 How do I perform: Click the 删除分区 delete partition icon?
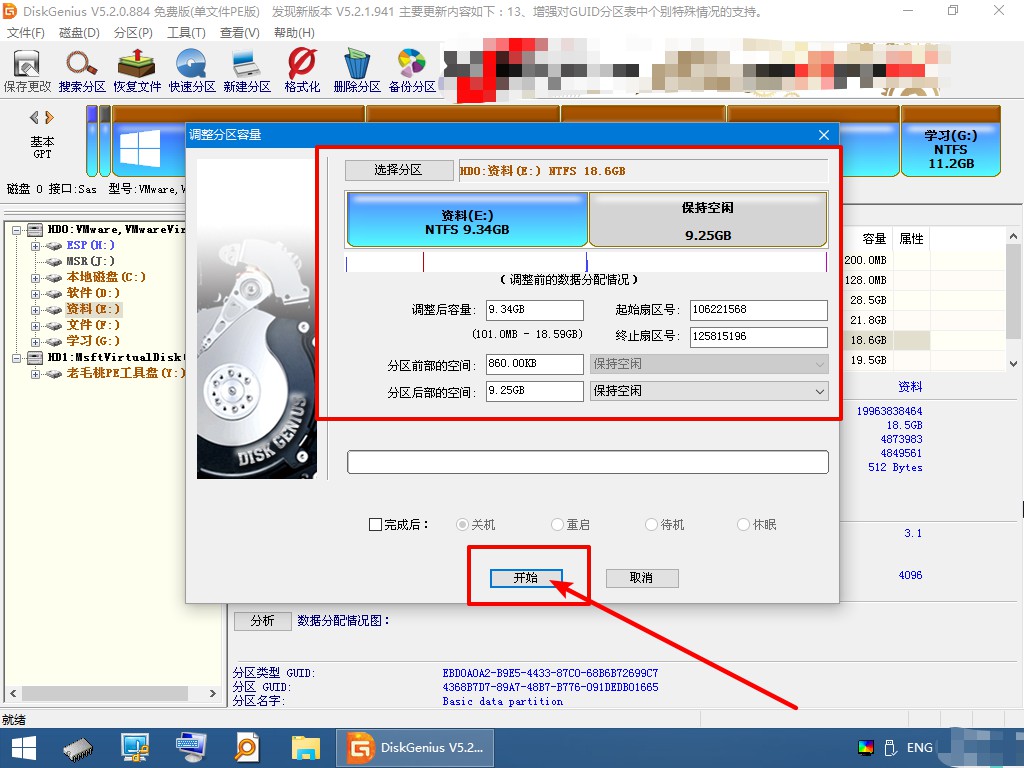[x=357, y=71]
